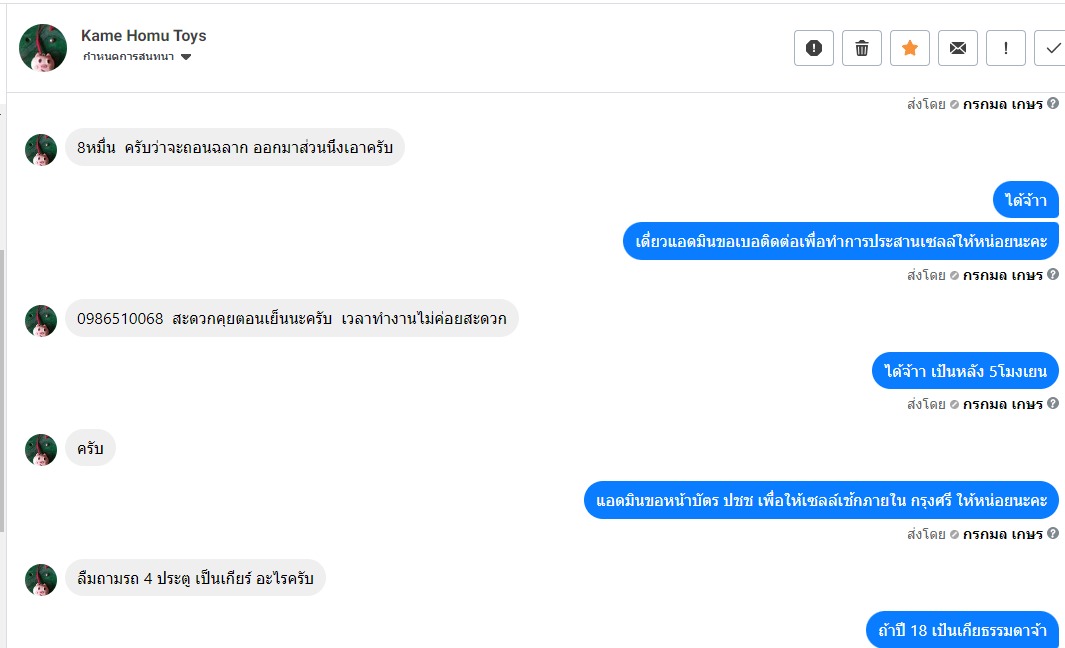This screenshot has width=1065, height=648.
Task: Mark conversation as unread with envelope icon
Action: point(958,48)
